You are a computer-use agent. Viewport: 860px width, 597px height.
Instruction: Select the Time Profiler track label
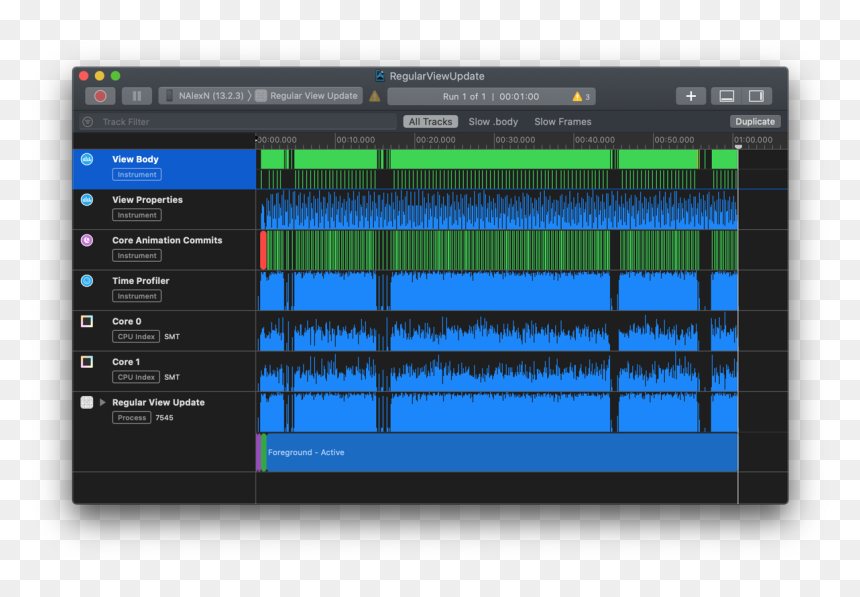point(140,281)
